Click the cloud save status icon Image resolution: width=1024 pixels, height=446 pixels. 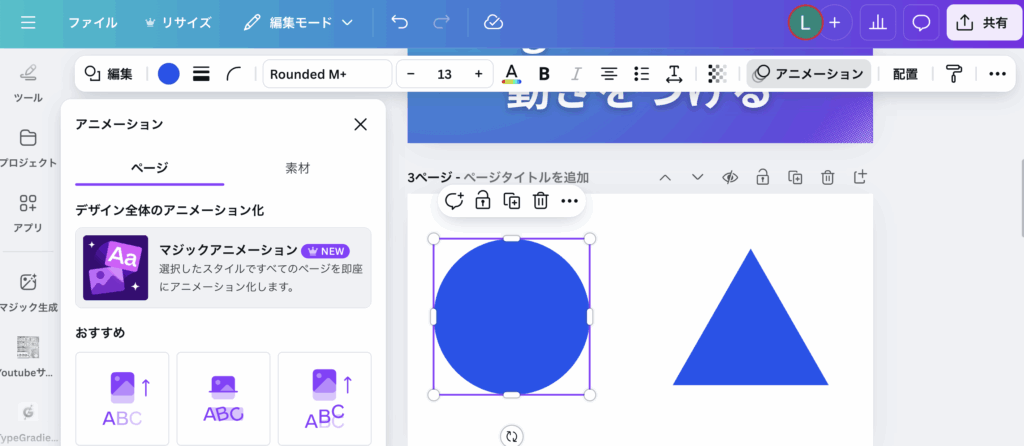[x=492, y=22]
